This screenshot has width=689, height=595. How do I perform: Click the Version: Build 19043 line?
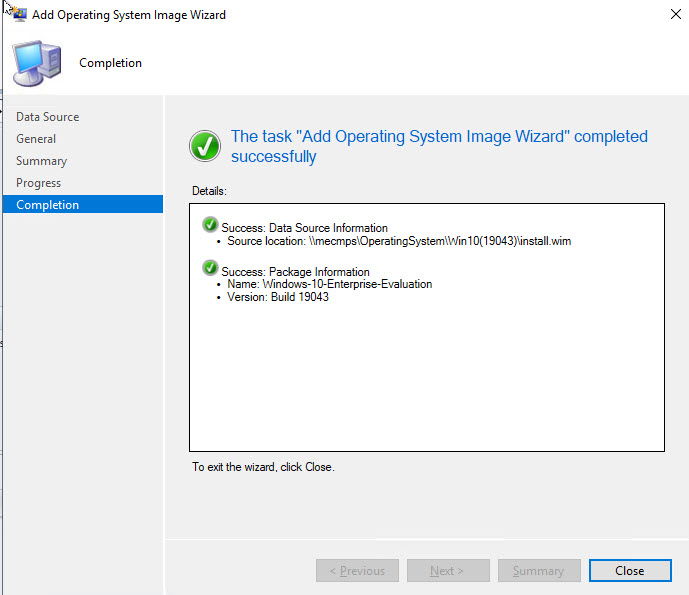(278, 297)
